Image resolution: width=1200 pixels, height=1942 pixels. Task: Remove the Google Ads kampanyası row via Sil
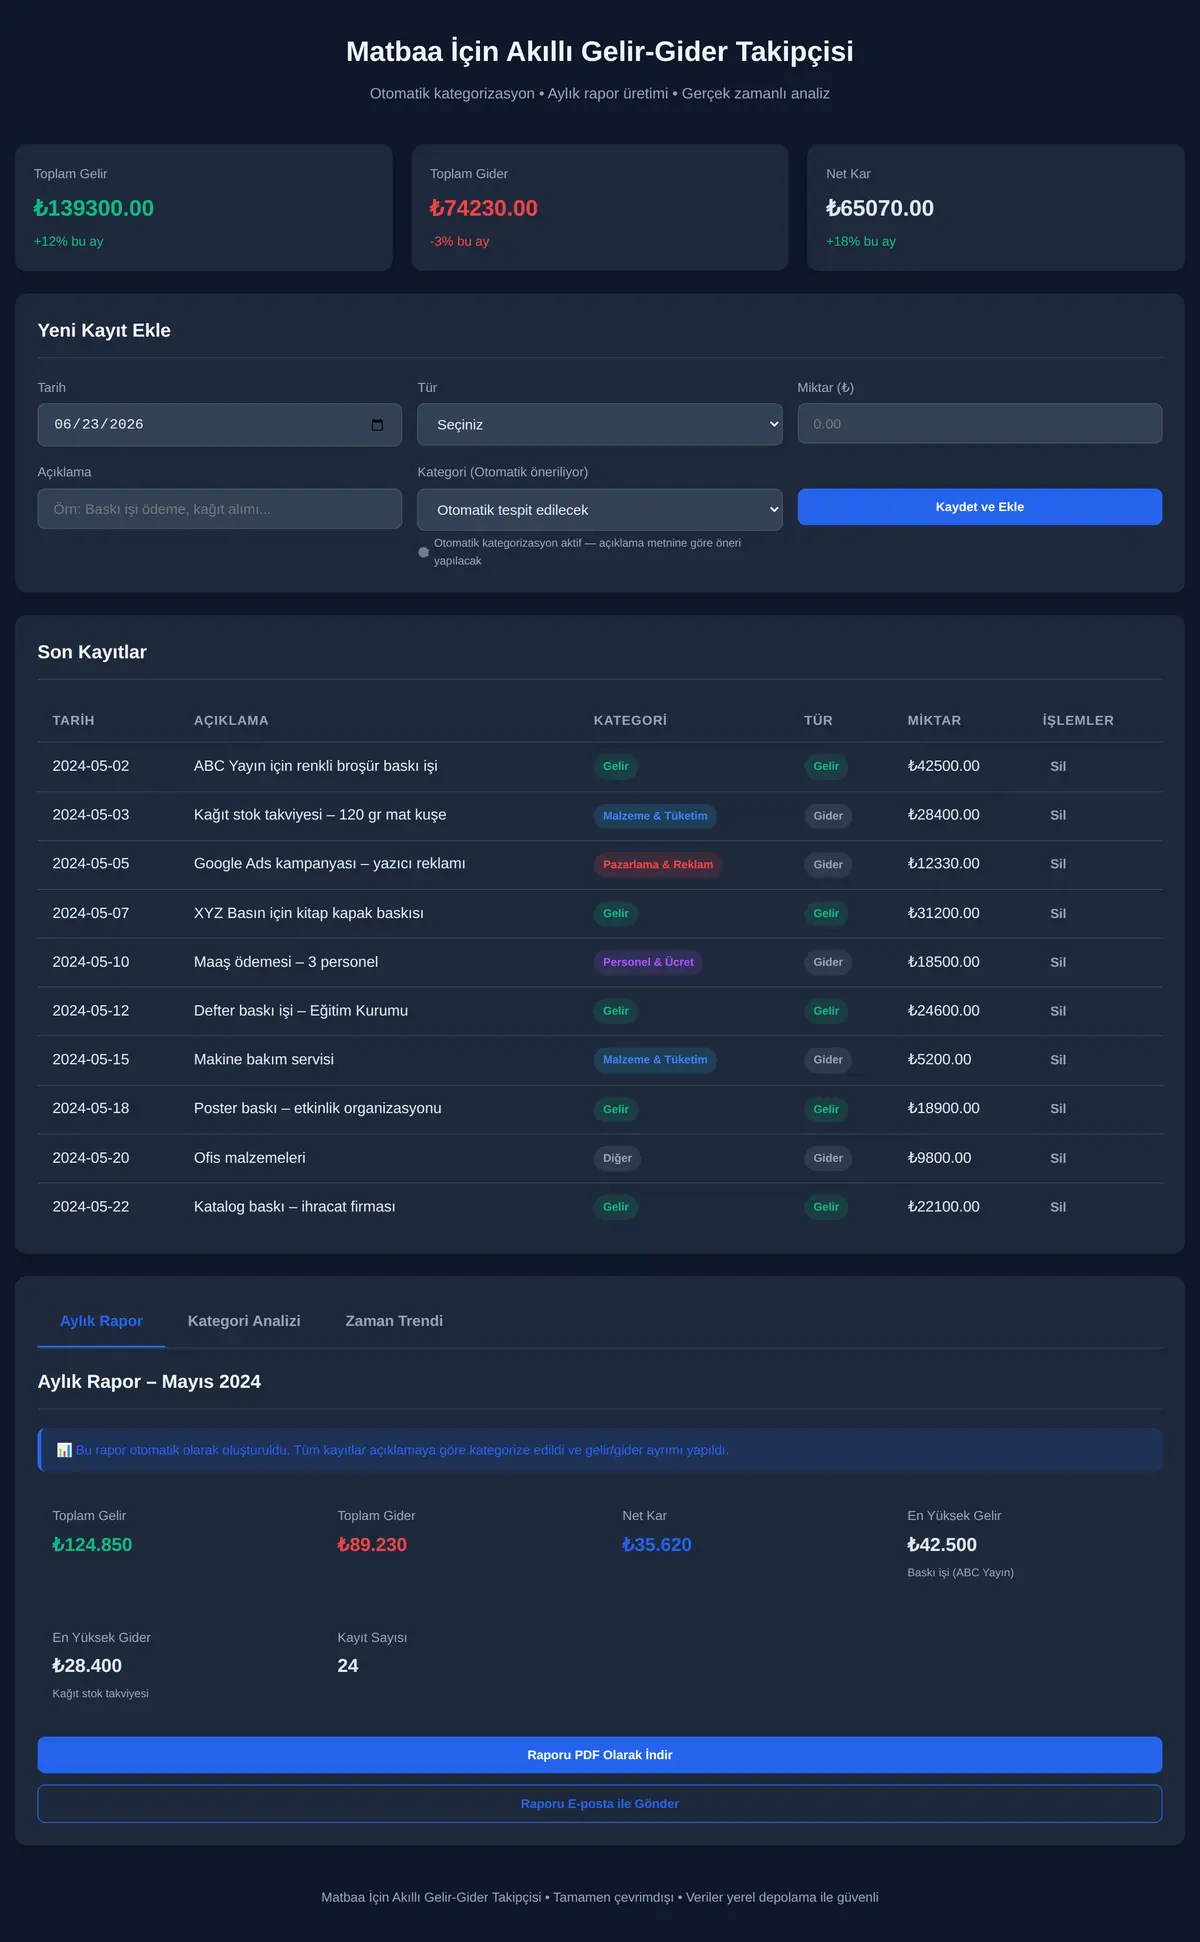1058,864
